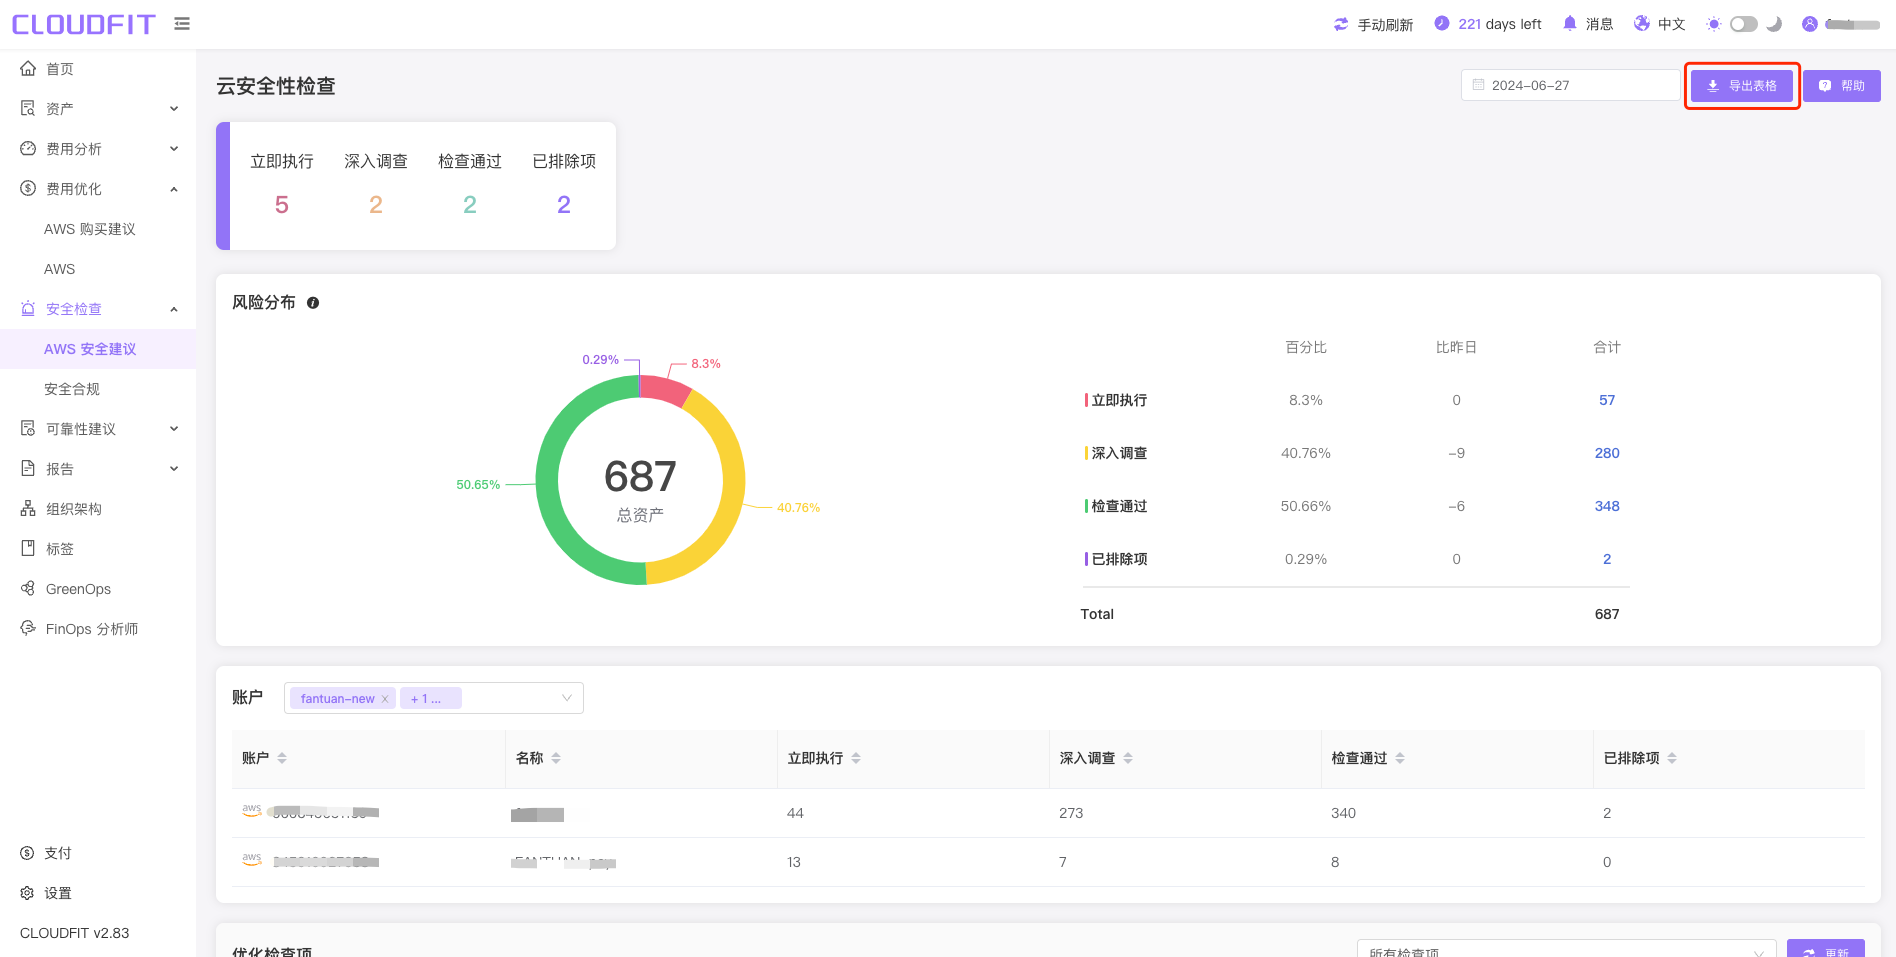Click the 13 cell in second account row

point(794,862)
